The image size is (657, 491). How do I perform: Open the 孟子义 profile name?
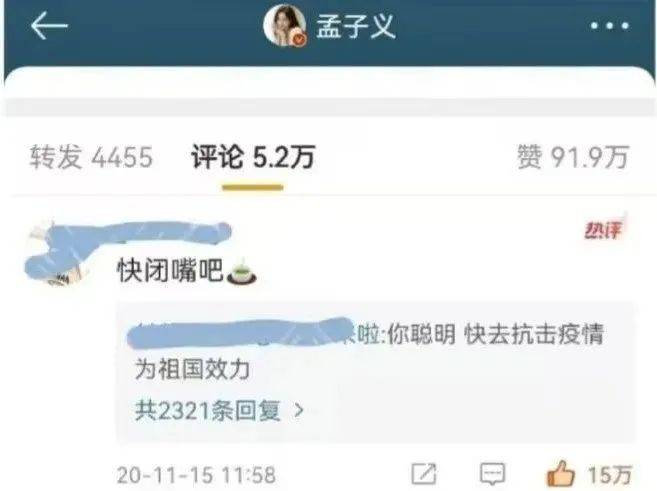(x=356, y=26)
